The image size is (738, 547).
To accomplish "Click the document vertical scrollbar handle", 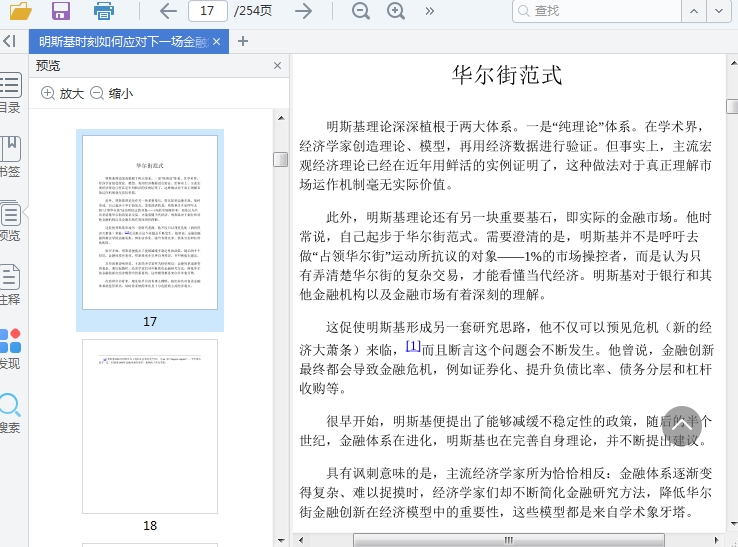I will point(733,106).
